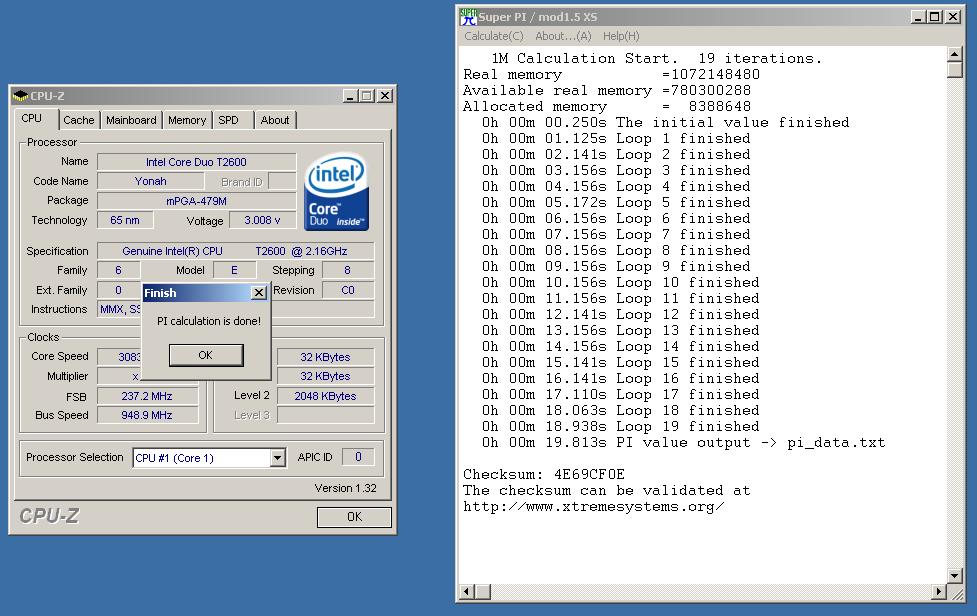977x616 pixels.
Task: Click the OK button in CPU-Z
Action: [354, 517]
